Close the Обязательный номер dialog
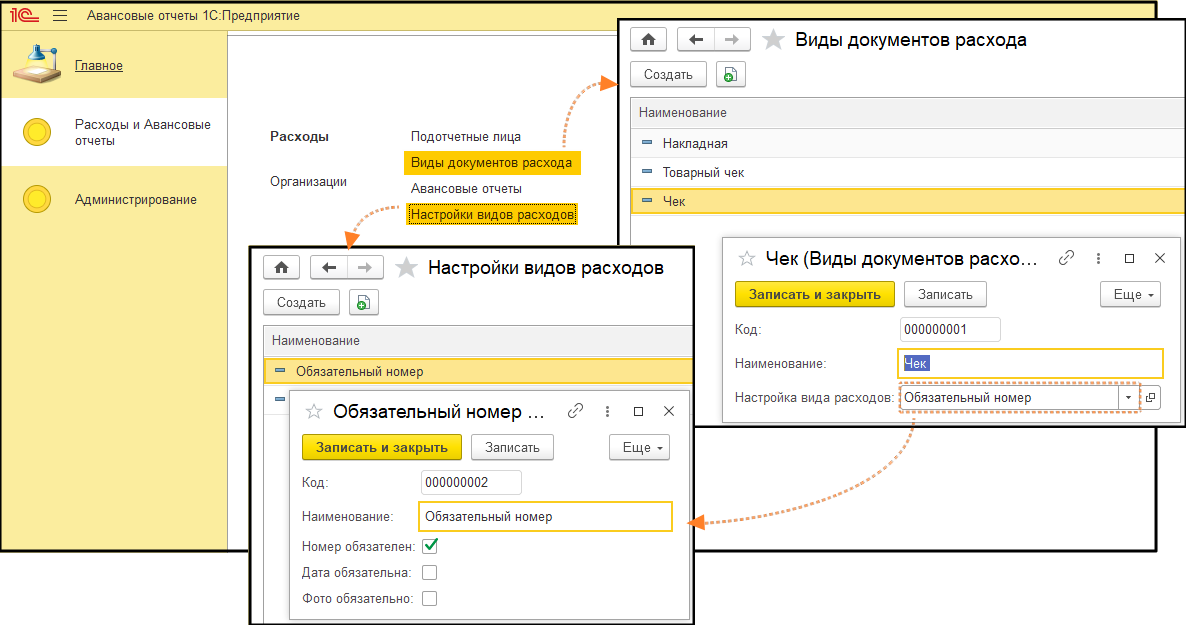1195x630 pixels. point(669,411)
